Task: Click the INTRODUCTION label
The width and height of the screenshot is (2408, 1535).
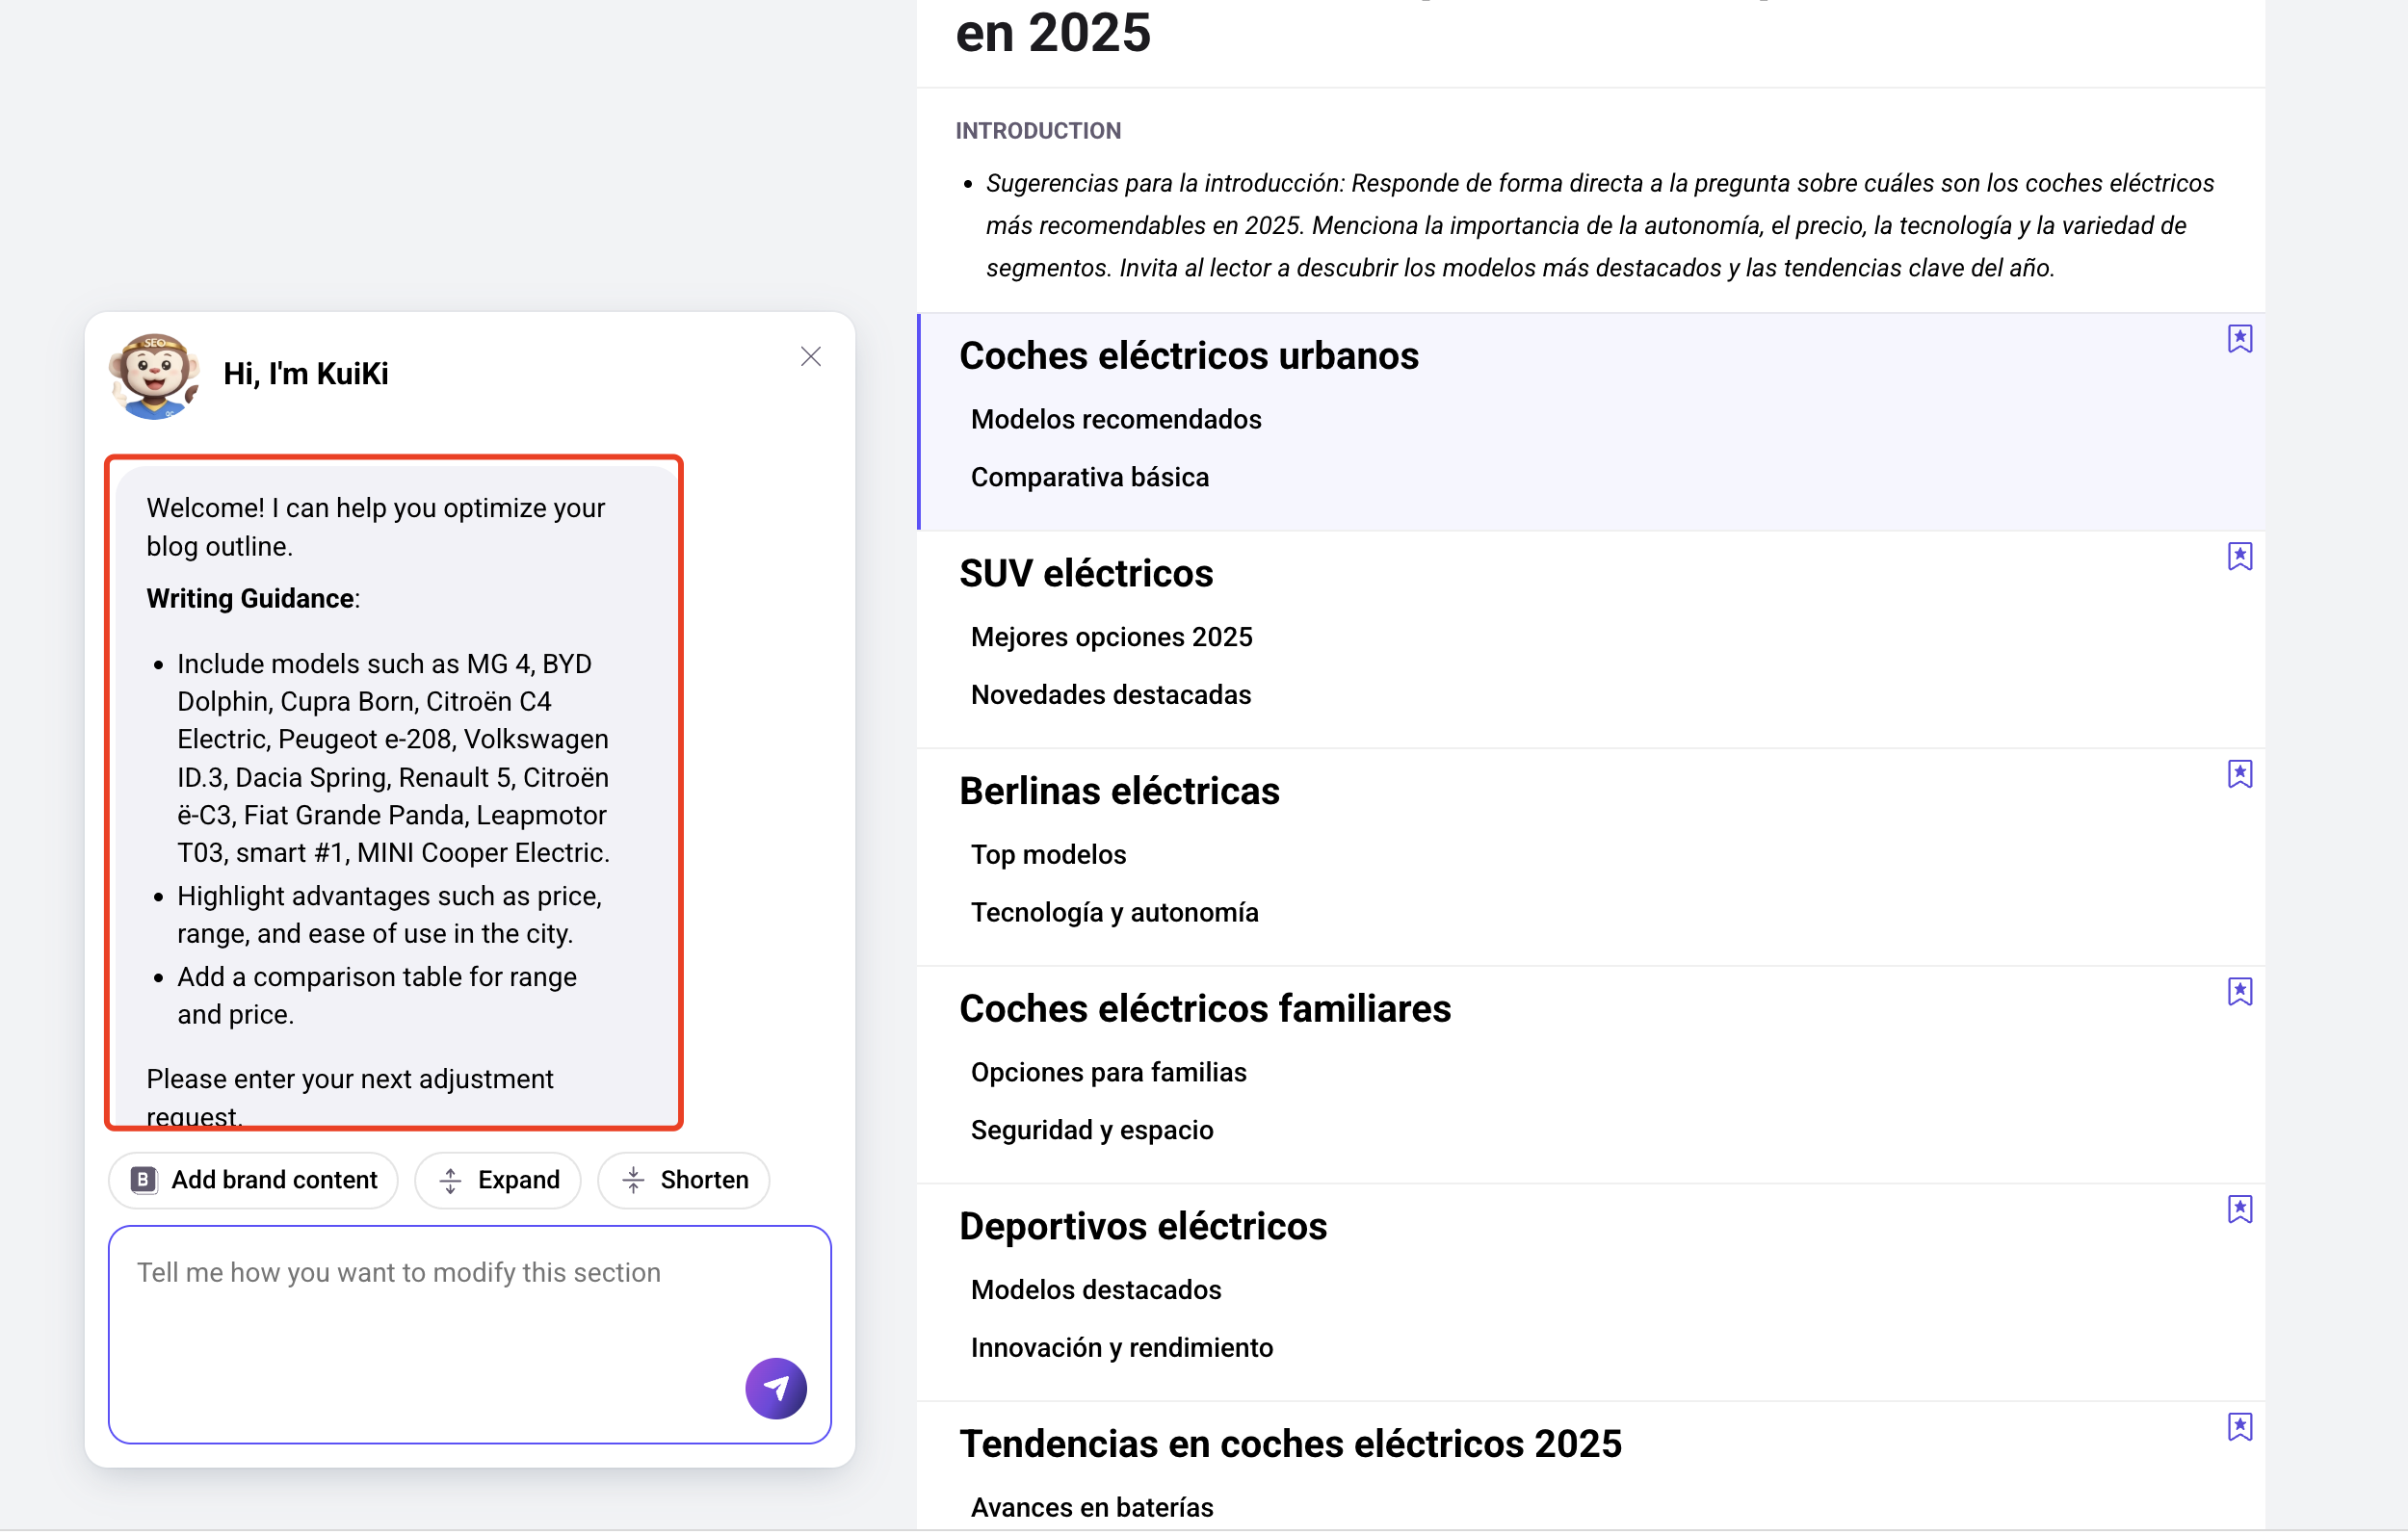Action: (x=1038, y=131)
